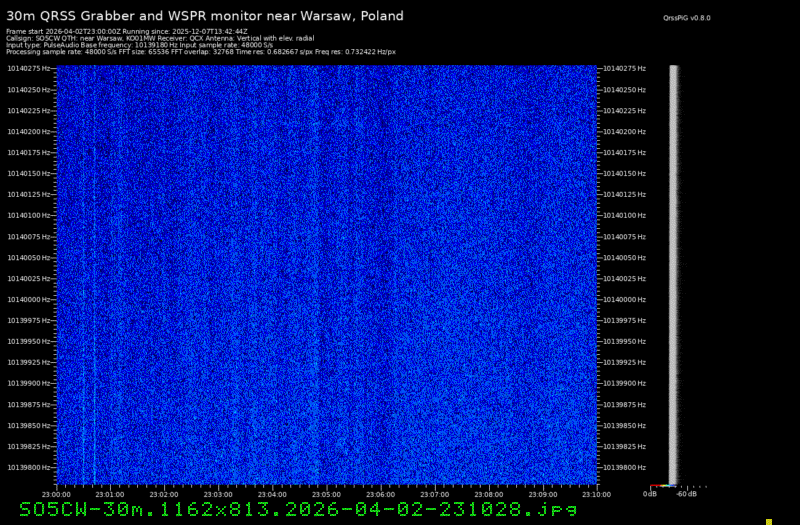Click the 10139900 Hz label on right axis
Image resolution: width=800 pixels, height=525 pixels.
(x=624, y=383)
